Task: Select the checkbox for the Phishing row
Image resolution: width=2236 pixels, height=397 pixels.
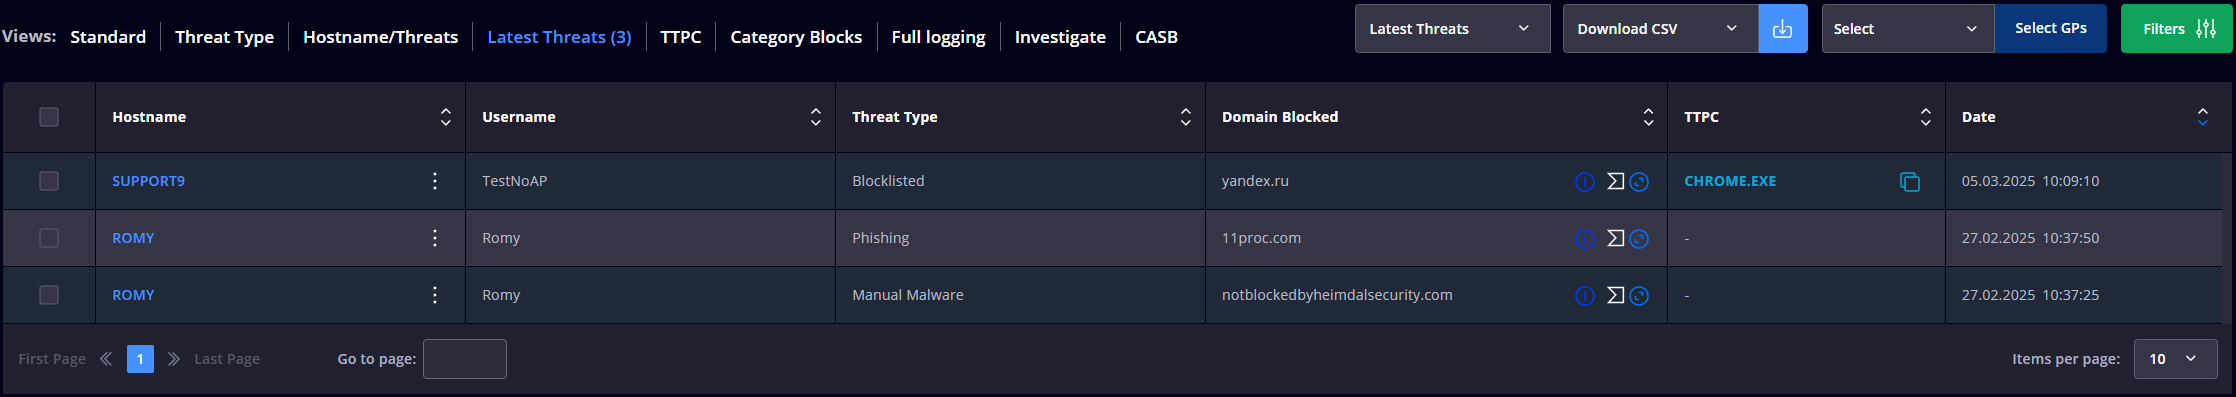Action: pyautogui.click(x=49, y=238)
